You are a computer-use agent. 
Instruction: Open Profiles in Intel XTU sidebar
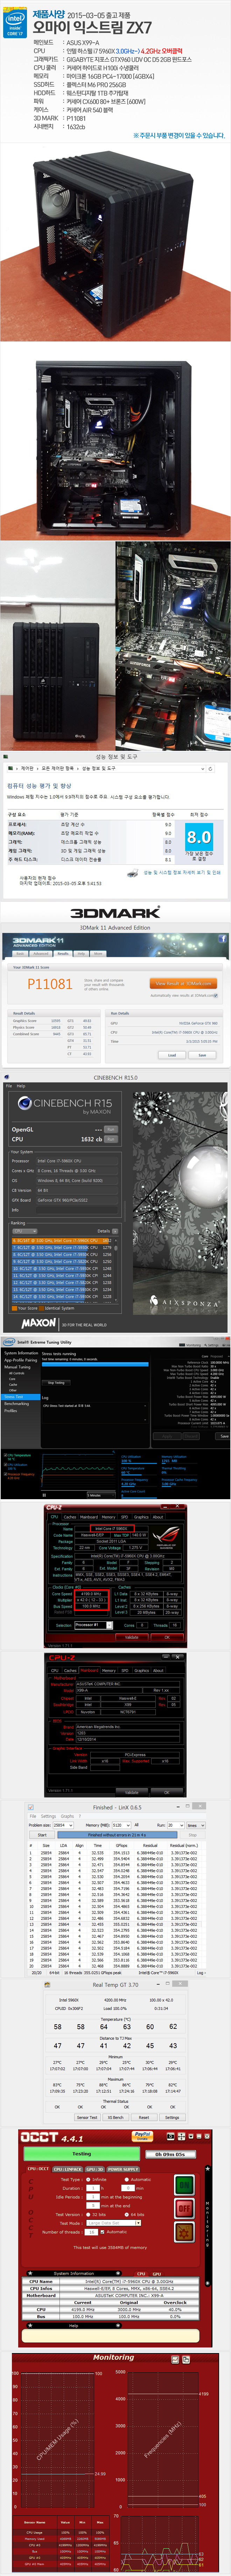click(x=10, y=1410)
